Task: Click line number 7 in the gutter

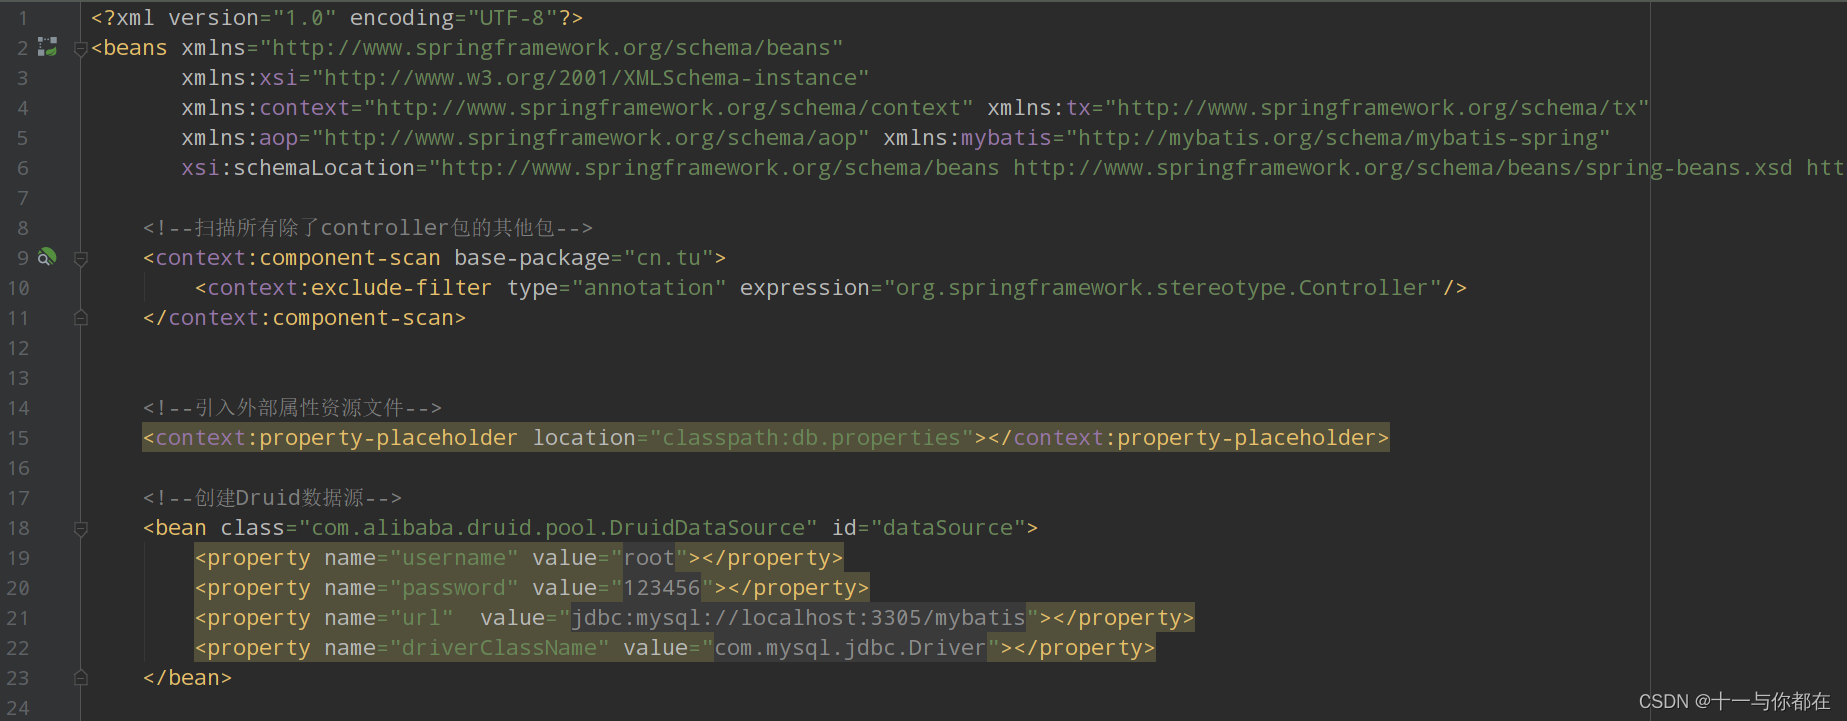Action: [x=23, y=198]
